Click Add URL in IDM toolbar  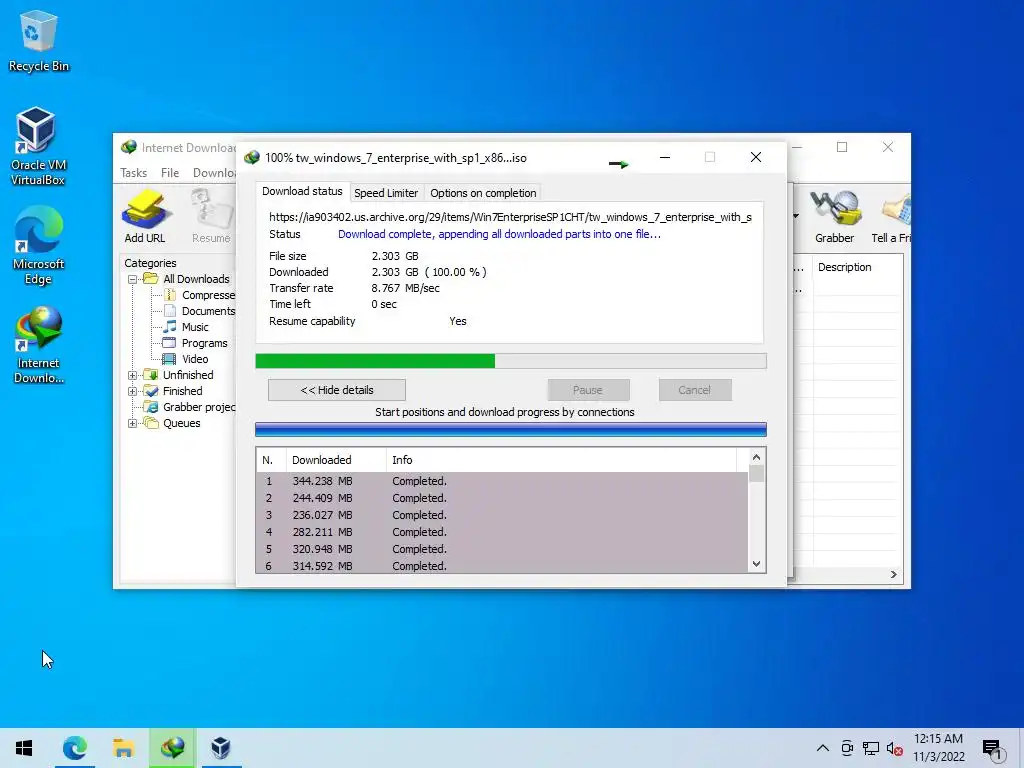[144, 216]
